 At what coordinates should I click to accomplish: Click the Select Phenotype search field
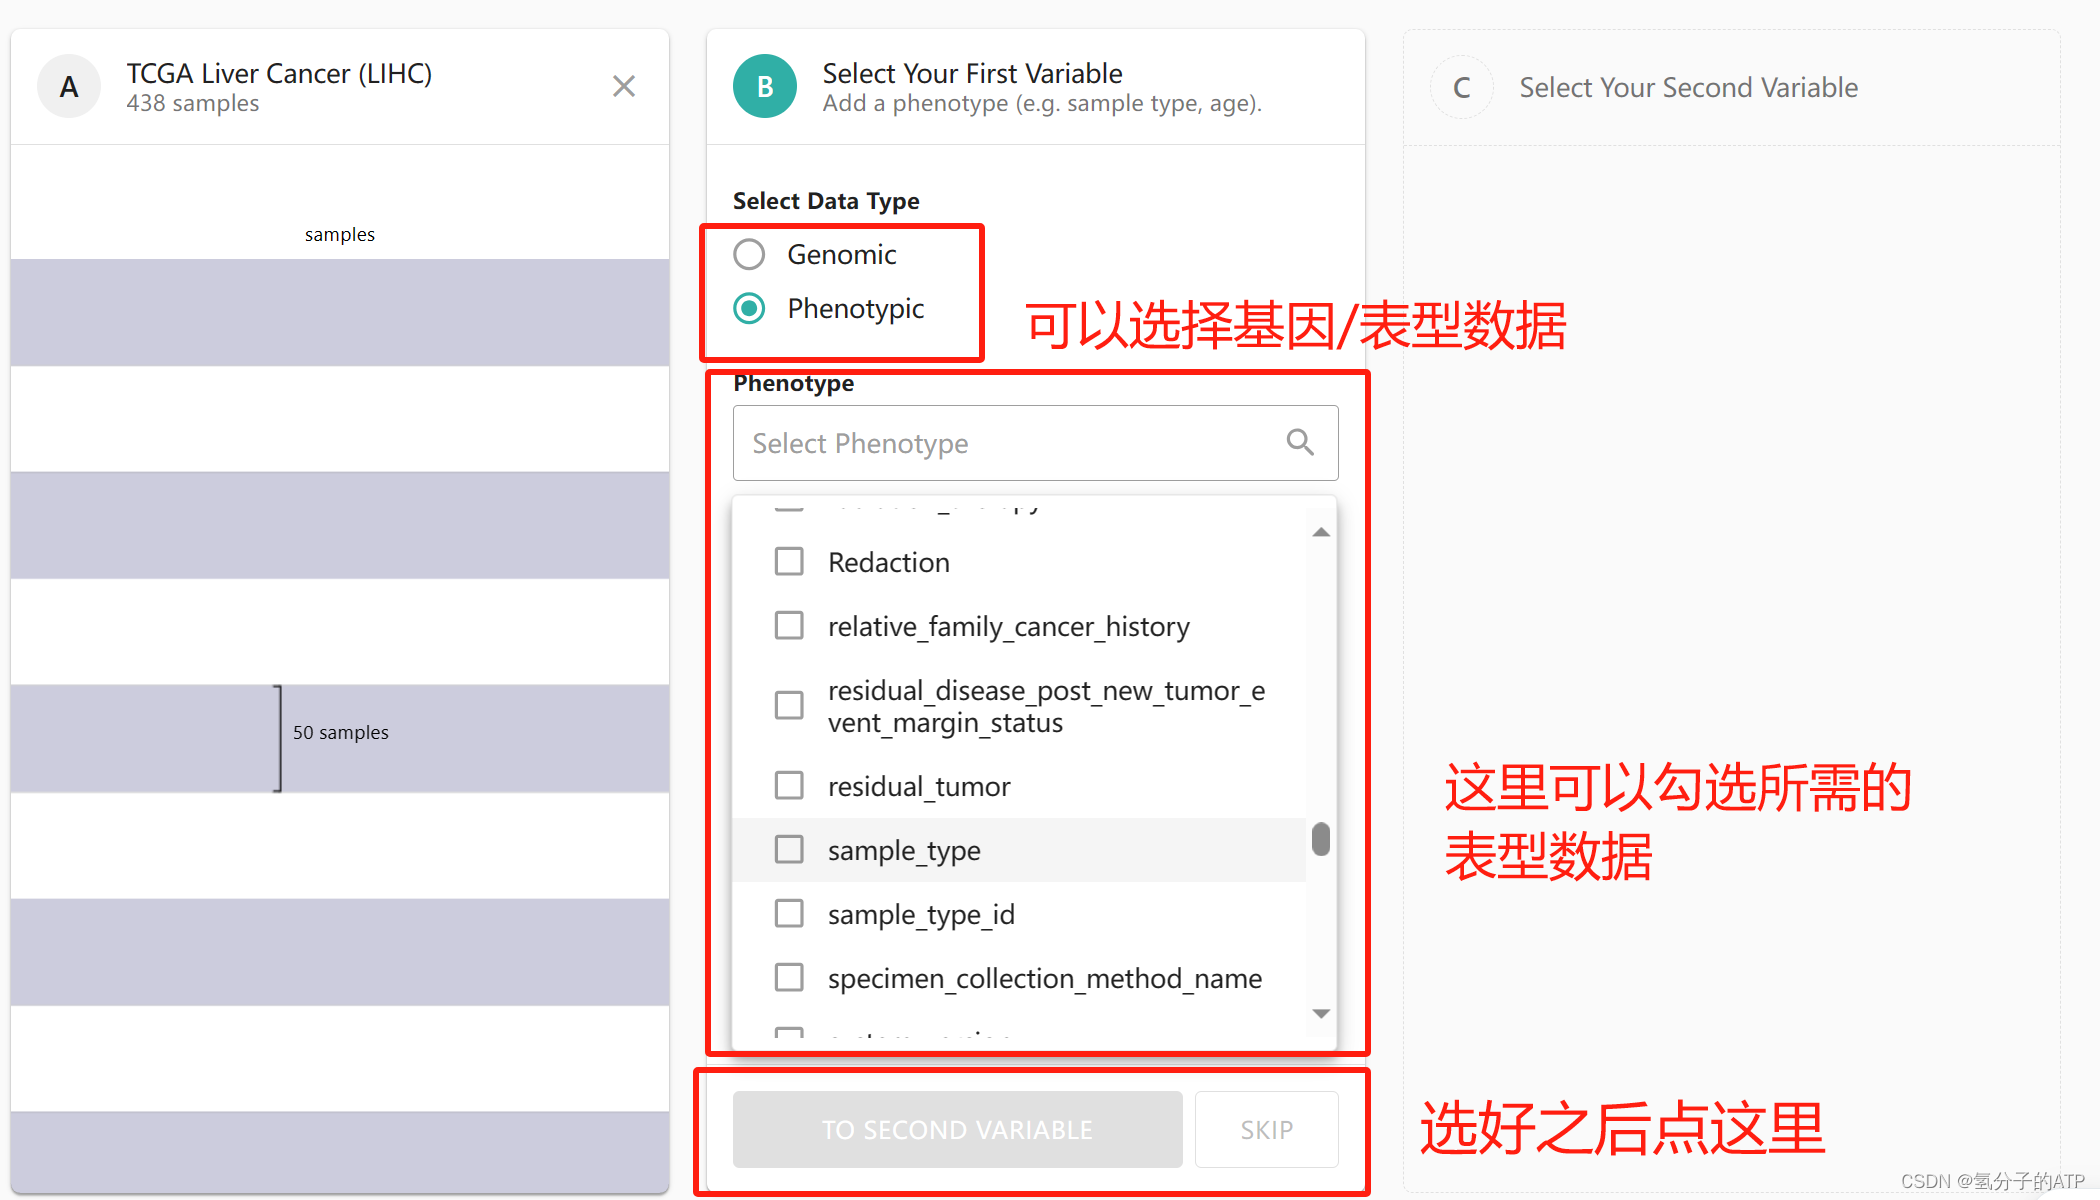tap(1010, 443)
